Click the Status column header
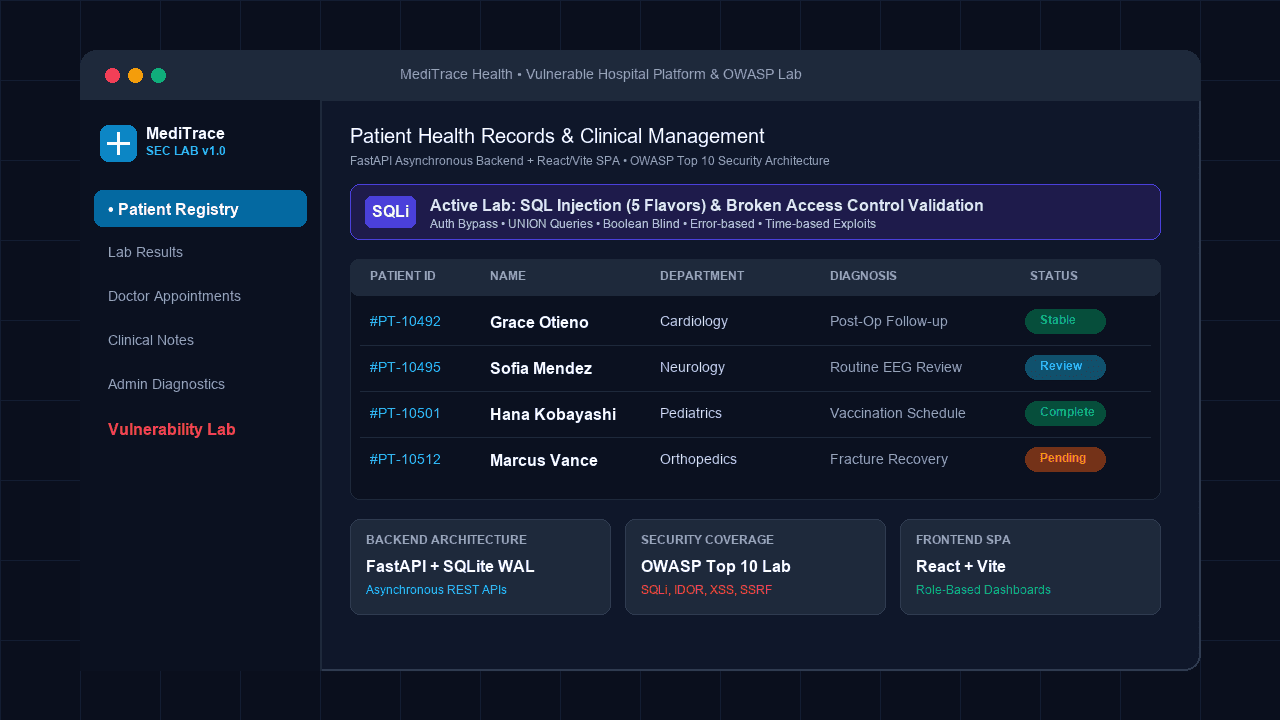The width and height of the screenshot is (1280, 720). [x=1054, y=276]
